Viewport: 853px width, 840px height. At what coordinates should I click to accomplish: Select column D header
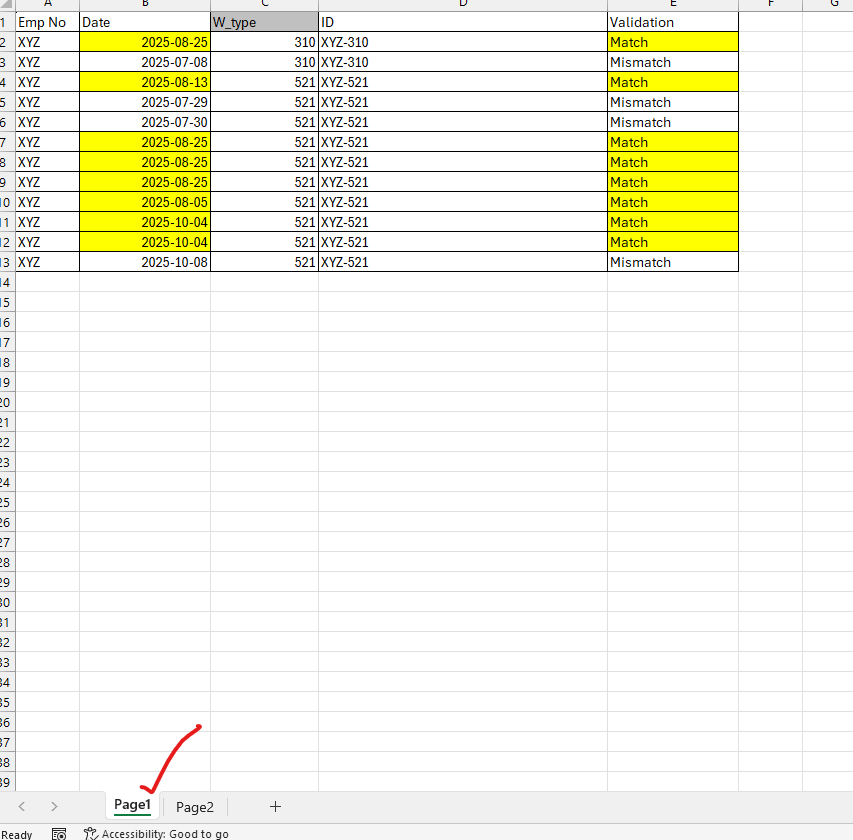pos(463,4)
